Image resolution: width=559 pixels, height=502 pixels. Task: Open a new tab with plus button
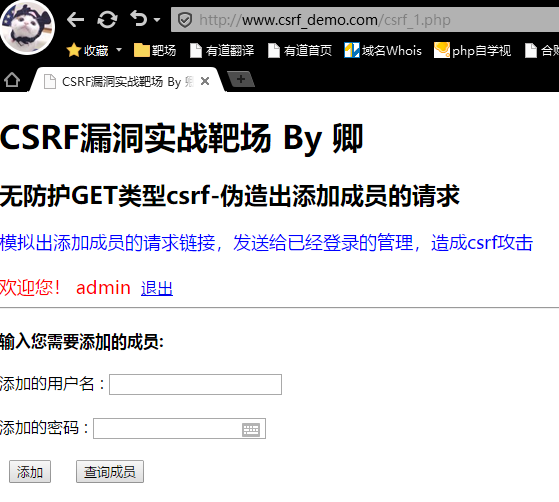tap(241, 79)
